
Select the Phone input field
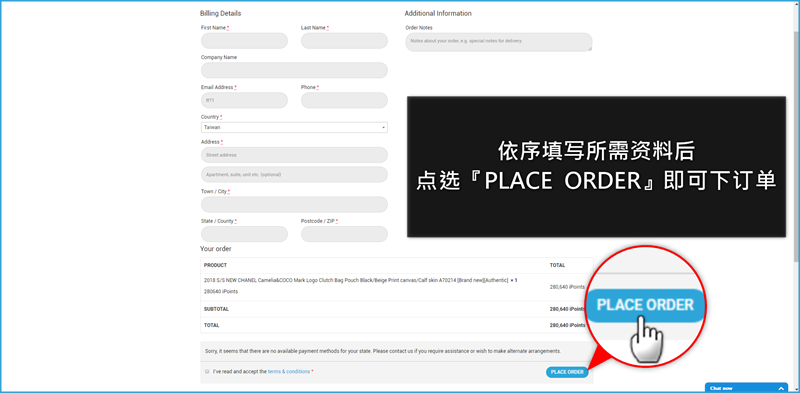(x=344, y=101)
